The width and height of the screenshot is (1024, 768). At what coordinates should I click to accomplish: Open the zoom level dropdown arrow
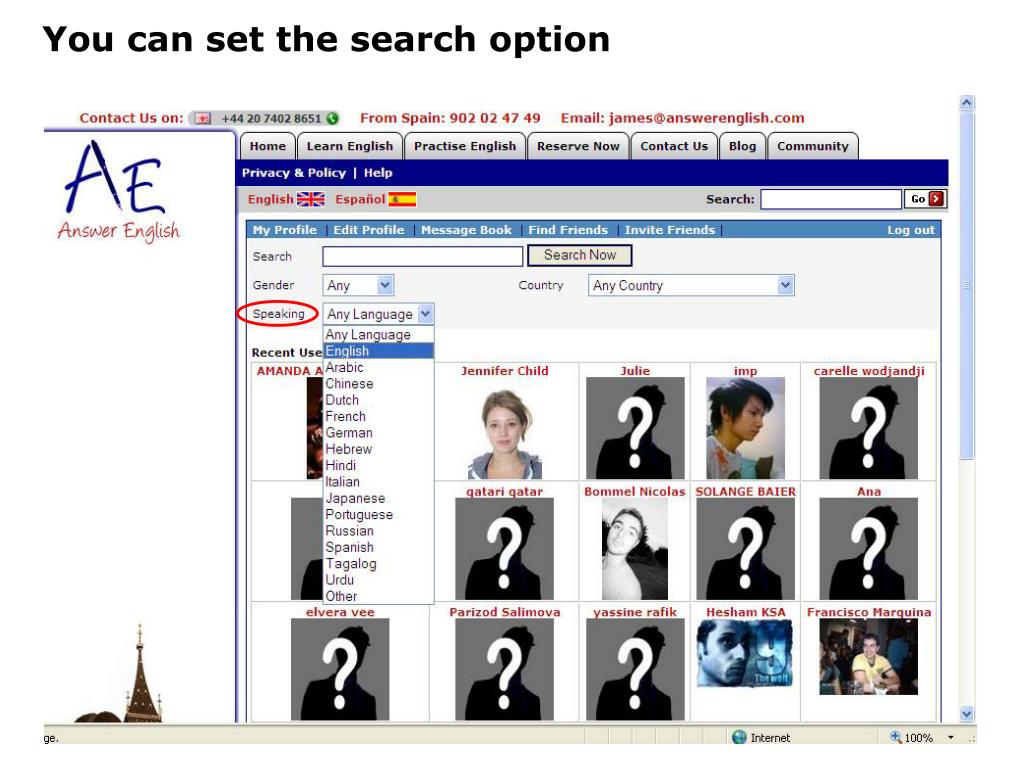[x=951, y=737]
